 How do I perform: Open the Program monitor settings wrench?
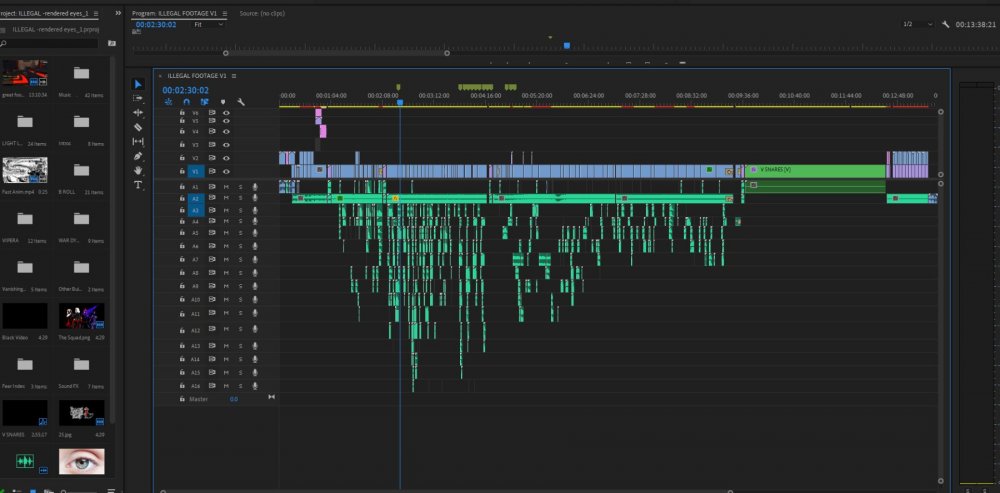[x=945, y=24]
